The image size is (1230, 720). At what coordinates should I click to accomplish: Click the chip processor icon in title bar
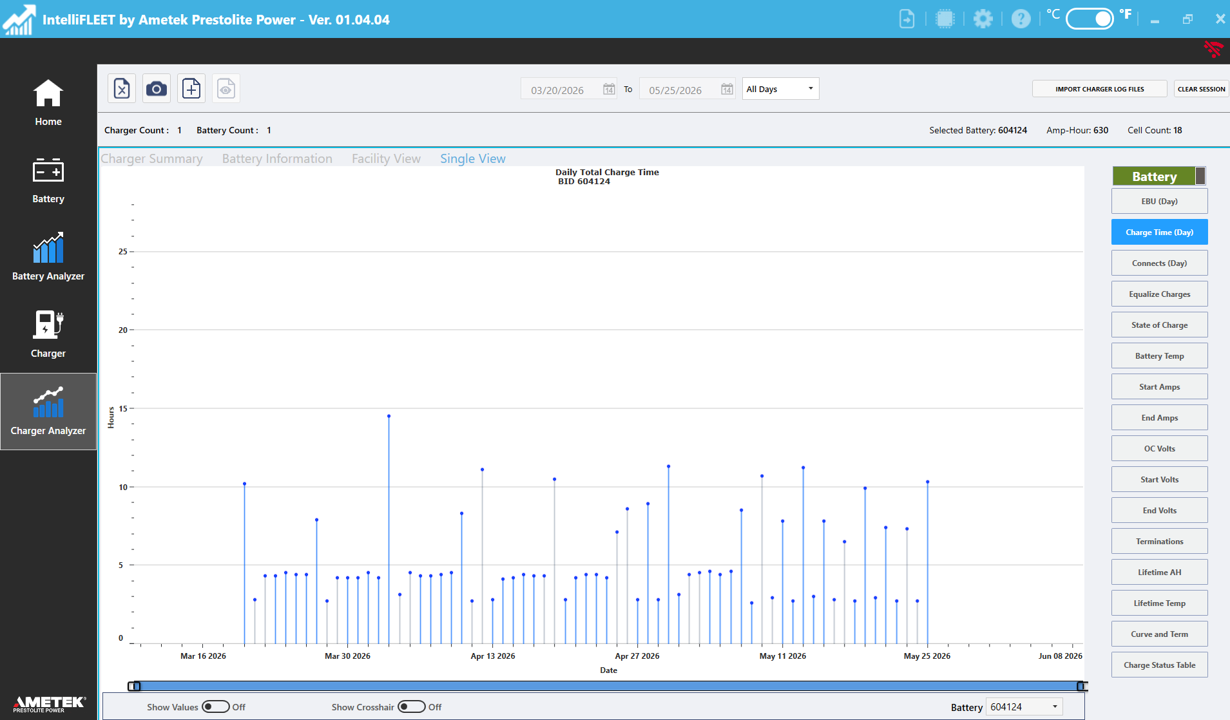point(945,19)
